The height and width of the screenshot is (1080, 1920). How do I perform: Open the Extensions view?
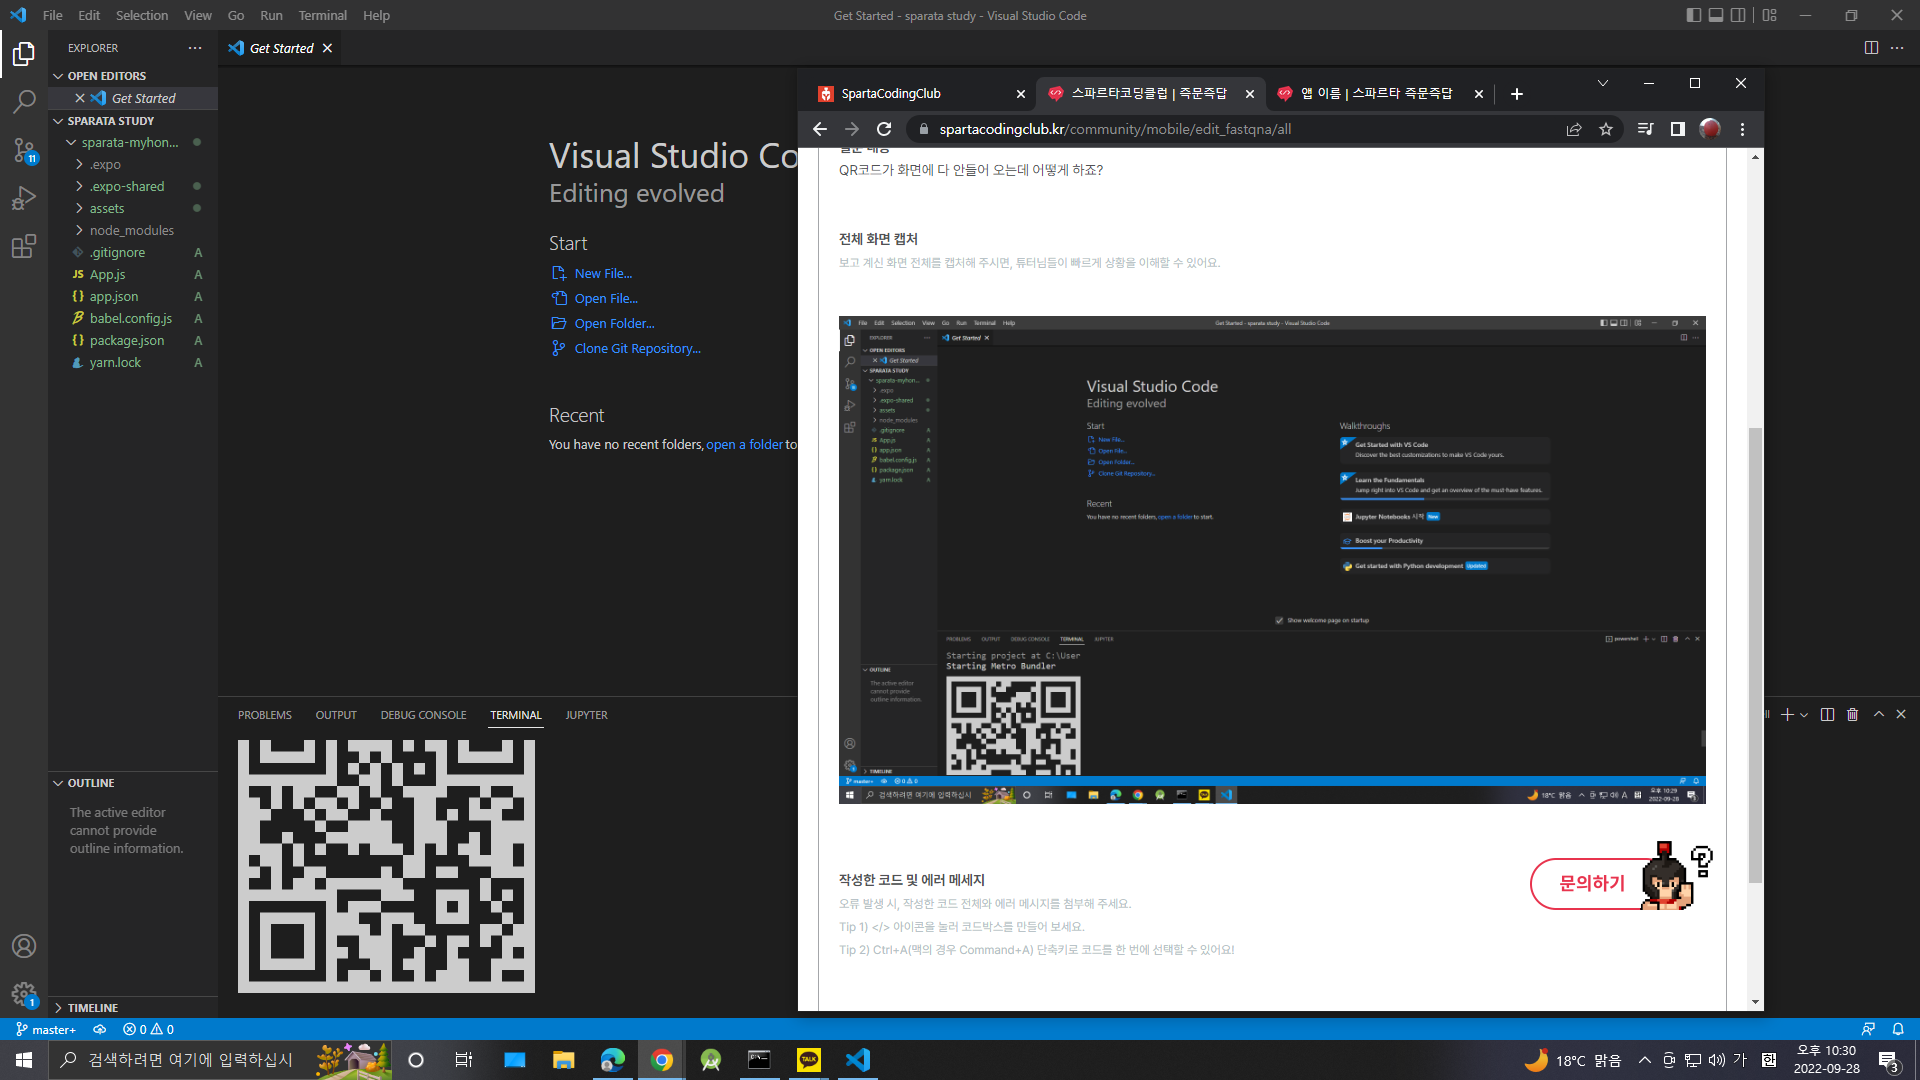coord(24,246)
